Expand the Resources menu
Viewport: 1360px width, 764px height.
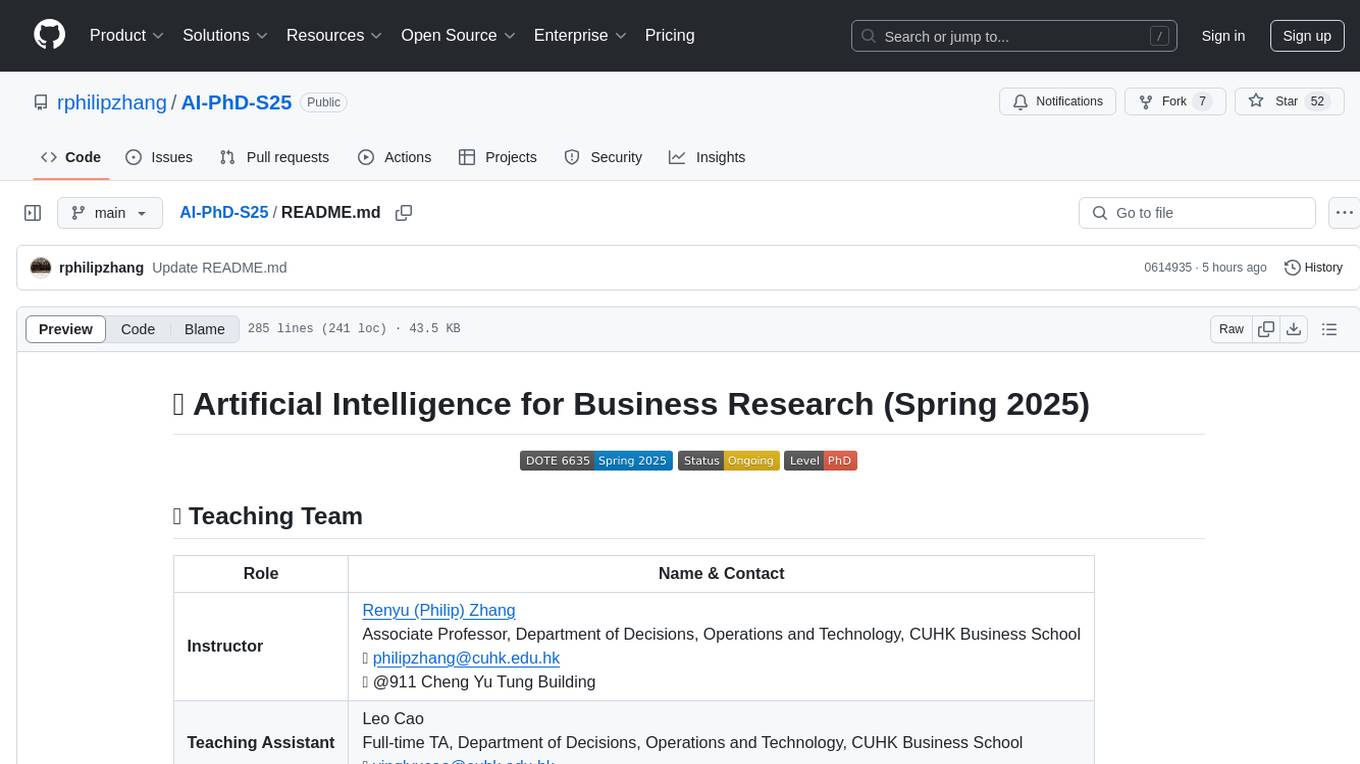click(x=334, y=35)
